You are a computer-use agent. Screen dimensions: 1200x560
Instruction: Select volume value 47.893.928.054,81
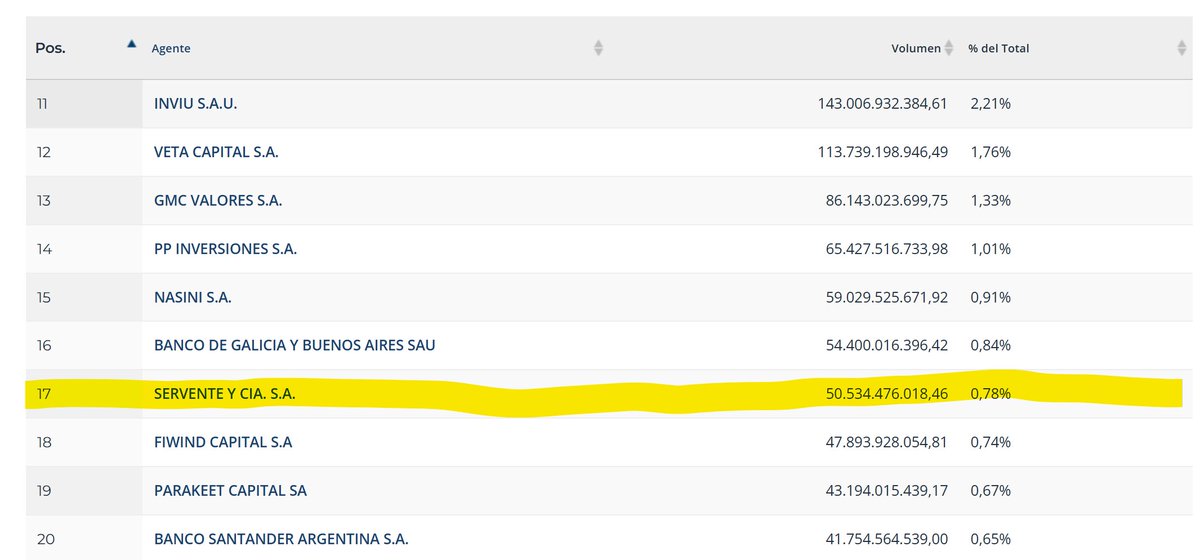[887, 442]
